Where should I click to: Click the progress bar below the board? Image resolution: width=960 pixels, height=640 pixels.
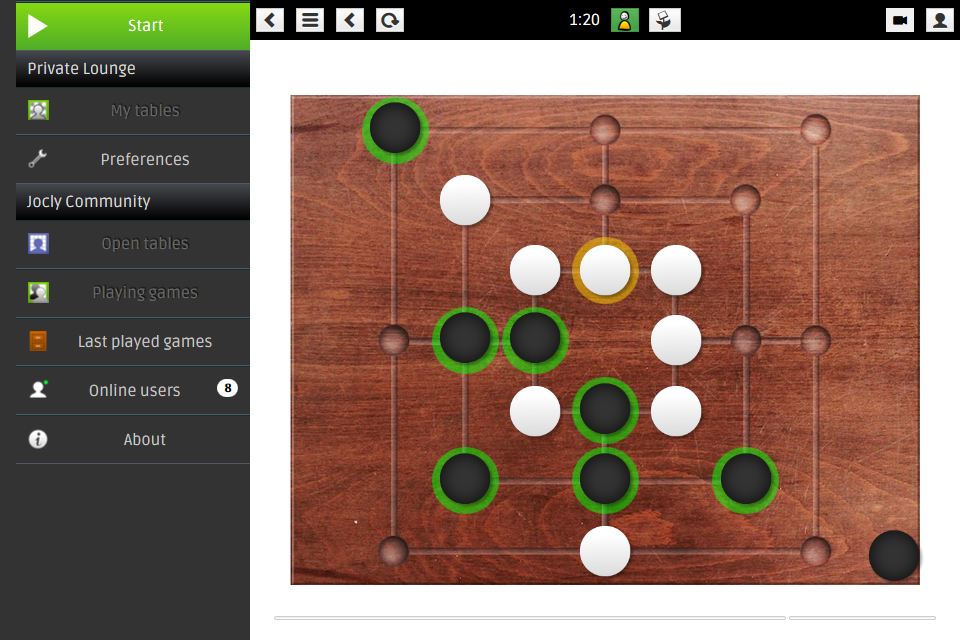tap(605, 618)
